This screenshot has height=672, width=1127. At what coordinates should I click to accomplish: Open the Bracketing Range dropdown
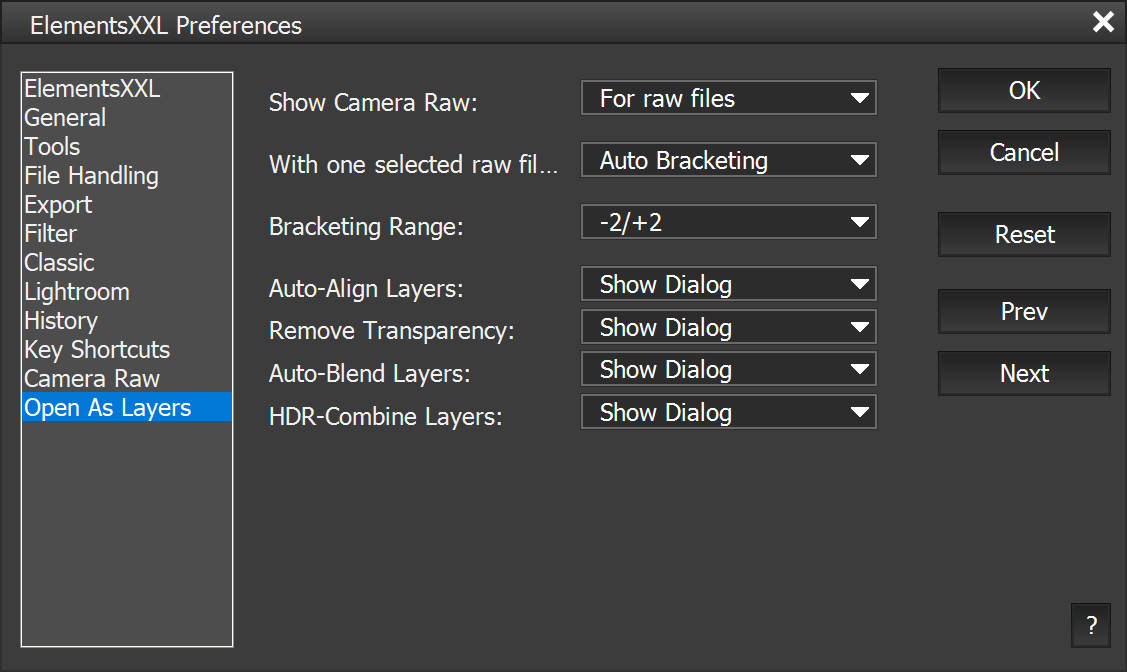click(728, 222)
